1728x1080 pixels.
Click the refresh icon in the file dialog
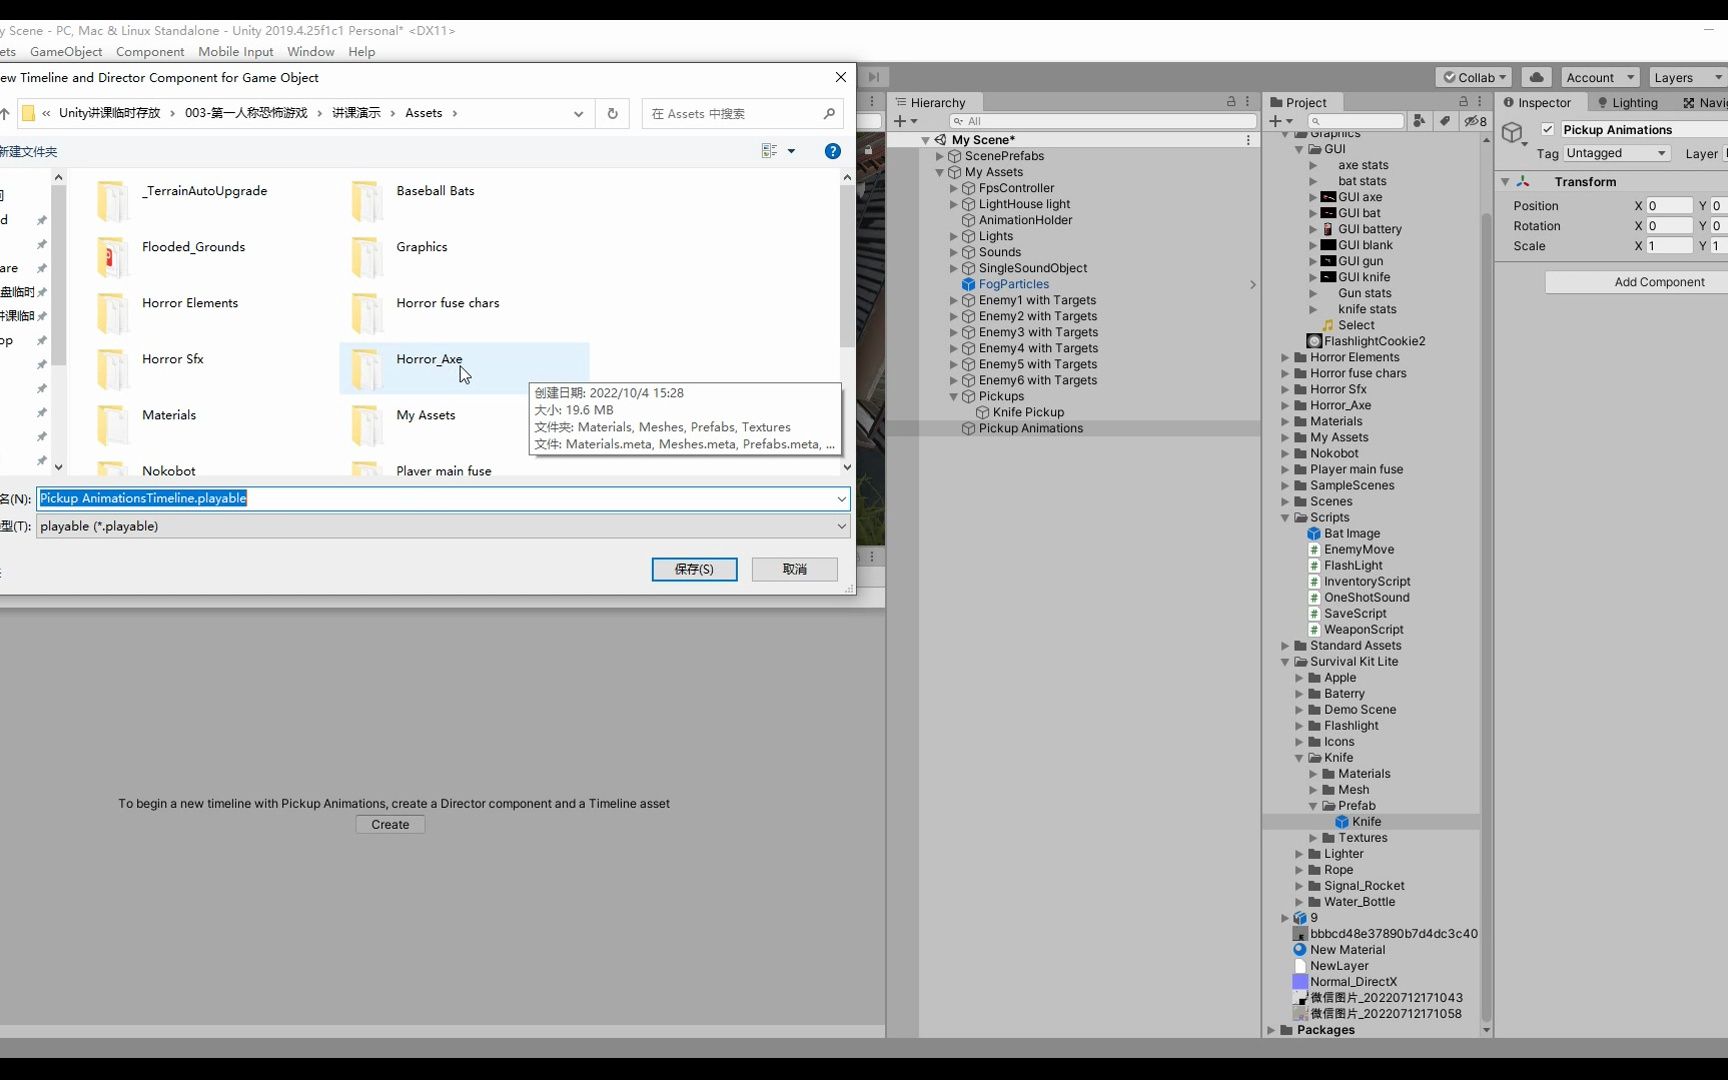click(612, 113)
